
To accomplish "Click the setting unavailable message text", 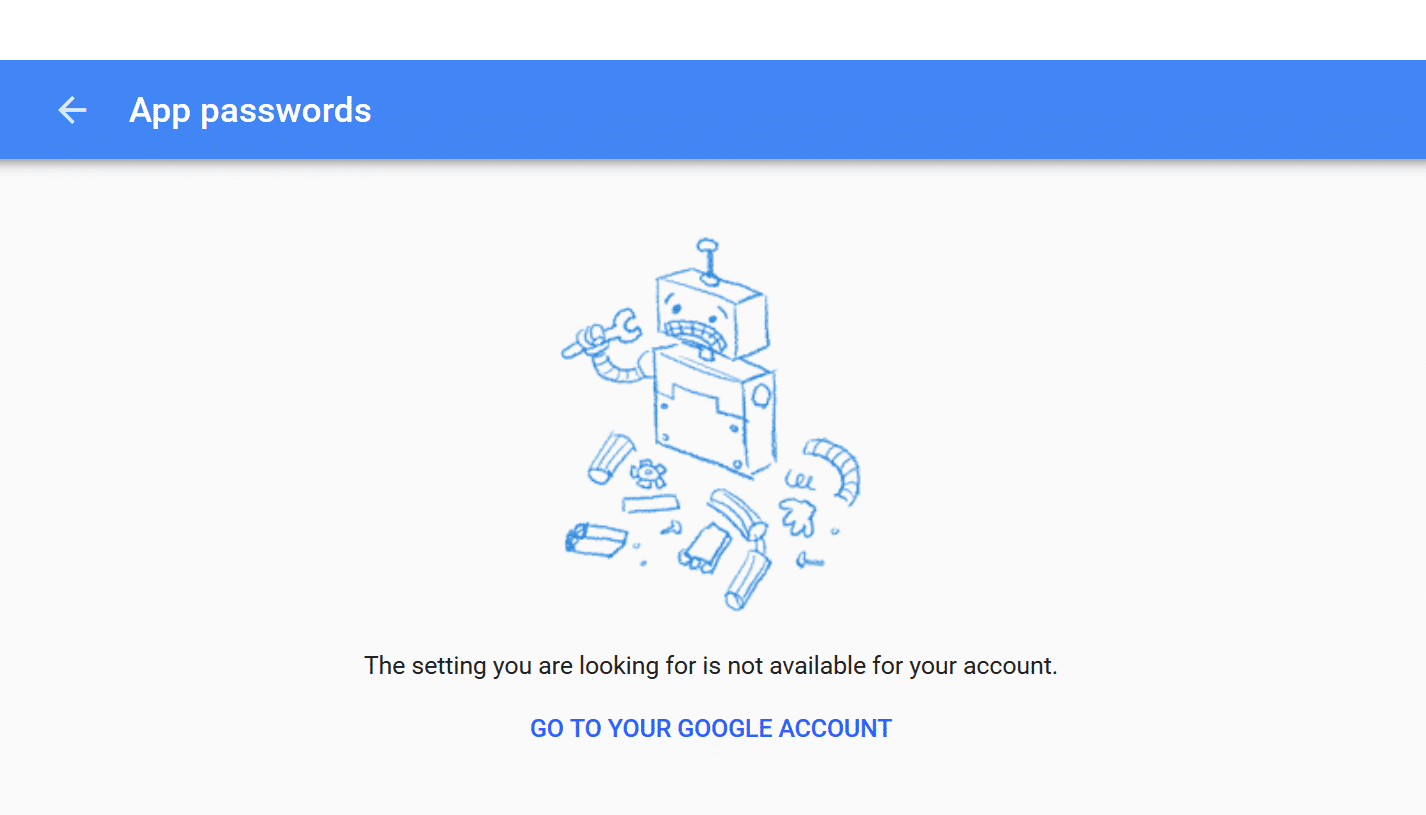I will tap(711, 665).
